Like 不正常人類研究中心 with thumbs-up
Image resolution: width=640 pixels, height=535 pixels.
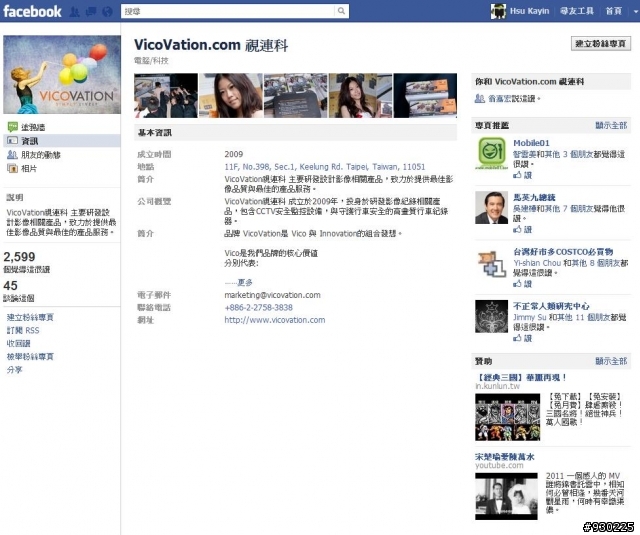point(522,338)
